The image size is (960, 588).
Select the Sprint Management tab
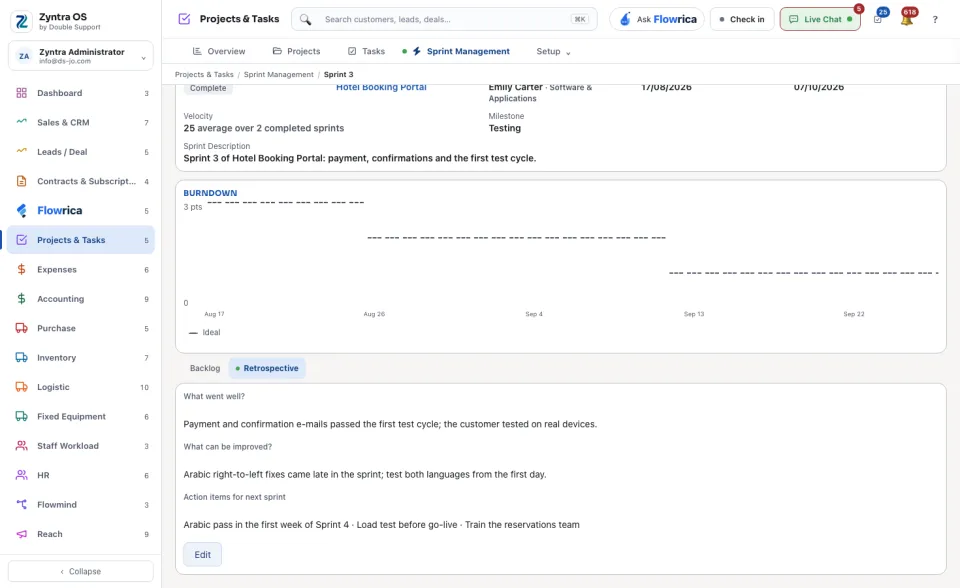click(456, 51)
